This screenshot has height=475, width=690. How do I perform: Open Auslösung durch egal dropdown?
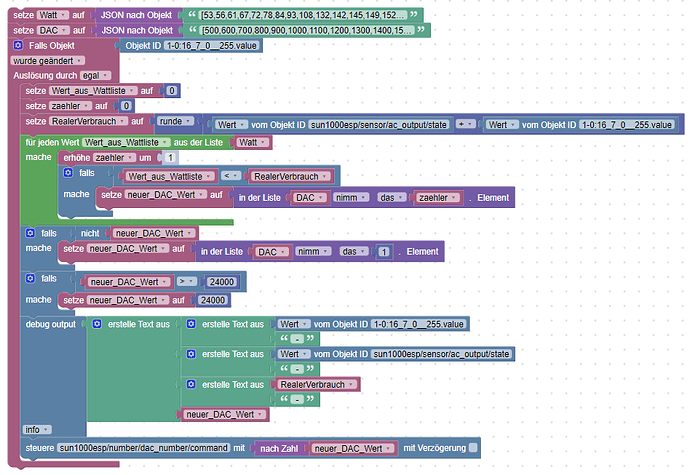[95, 75]
